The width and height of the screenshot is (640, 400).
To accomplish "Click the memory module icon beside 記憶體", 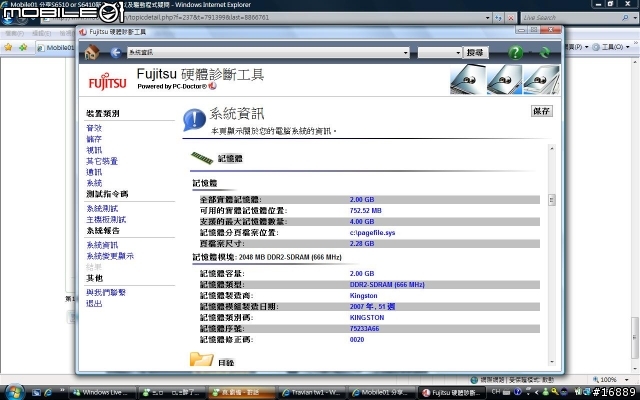I will [x=202, y=158].
